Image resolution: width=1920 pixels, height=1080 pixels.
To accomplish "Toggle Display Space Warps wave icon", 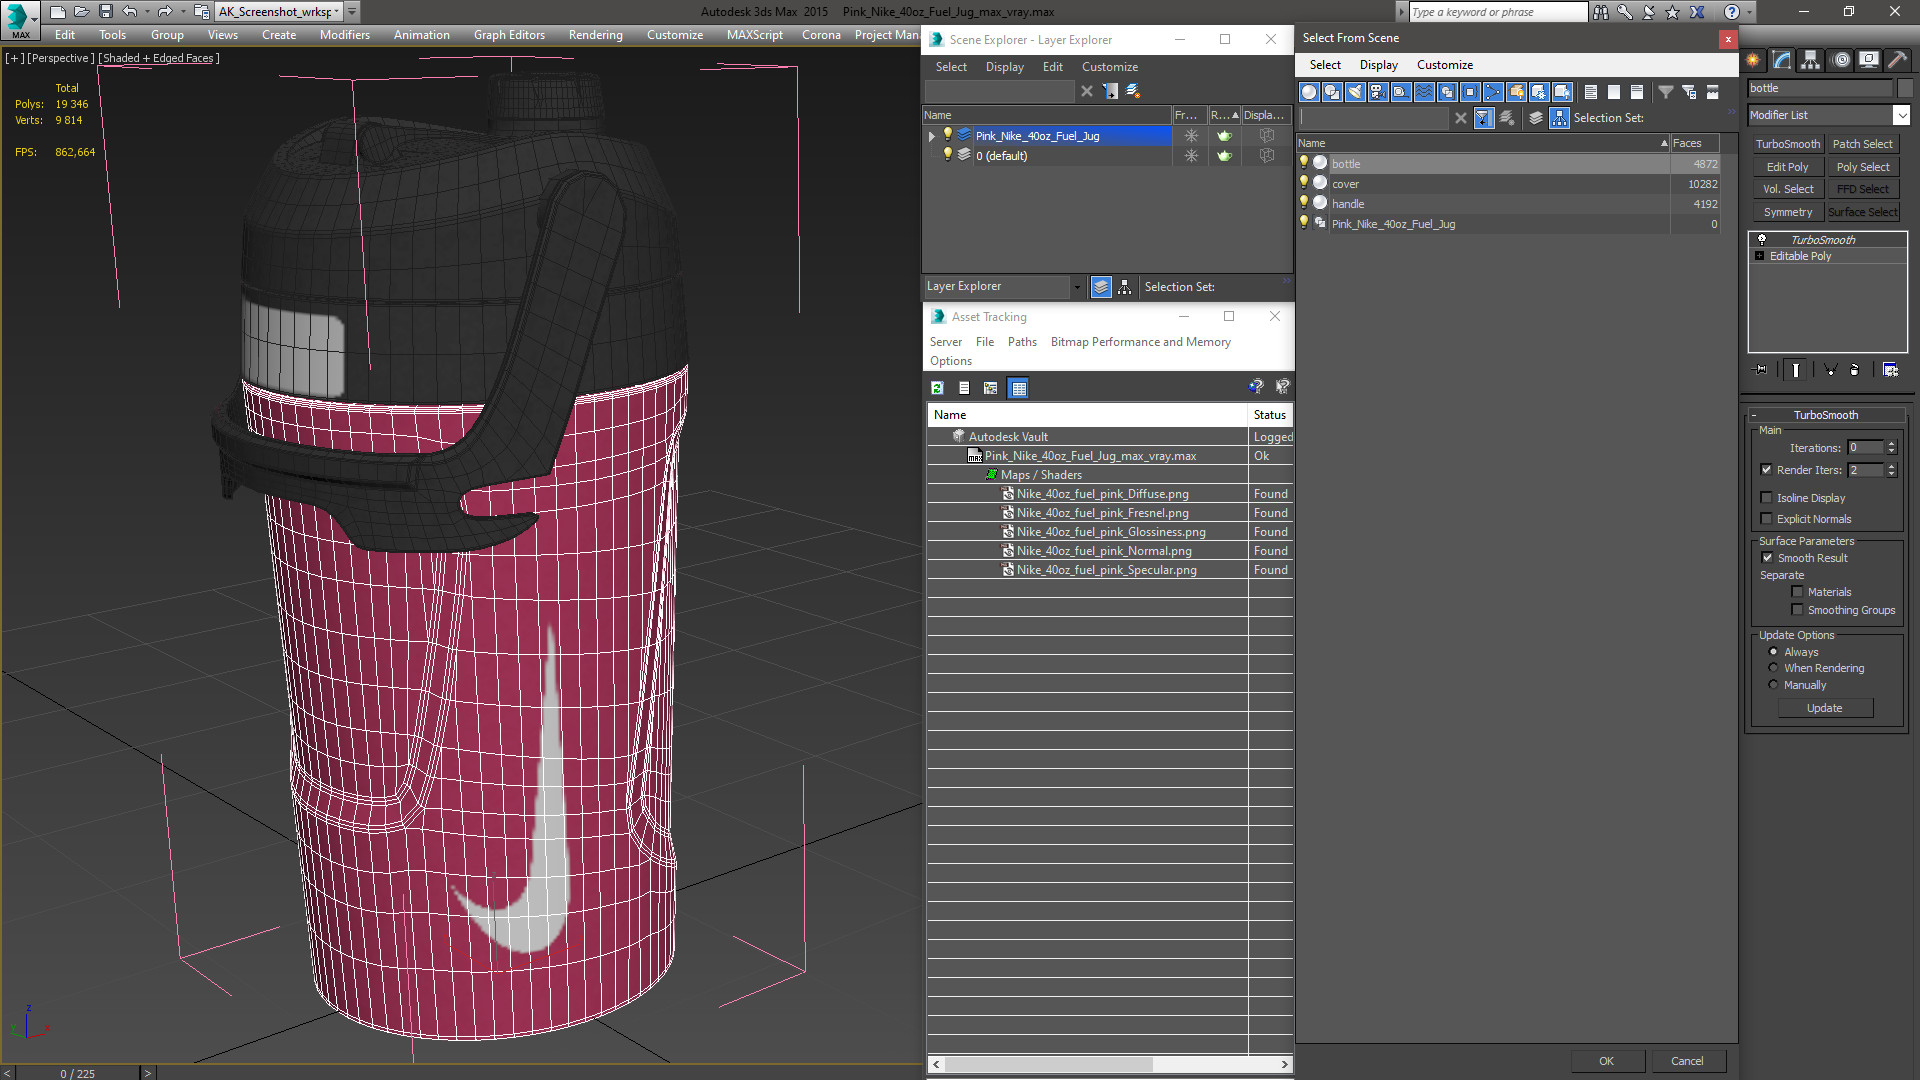I will (x=1424, y=92).
